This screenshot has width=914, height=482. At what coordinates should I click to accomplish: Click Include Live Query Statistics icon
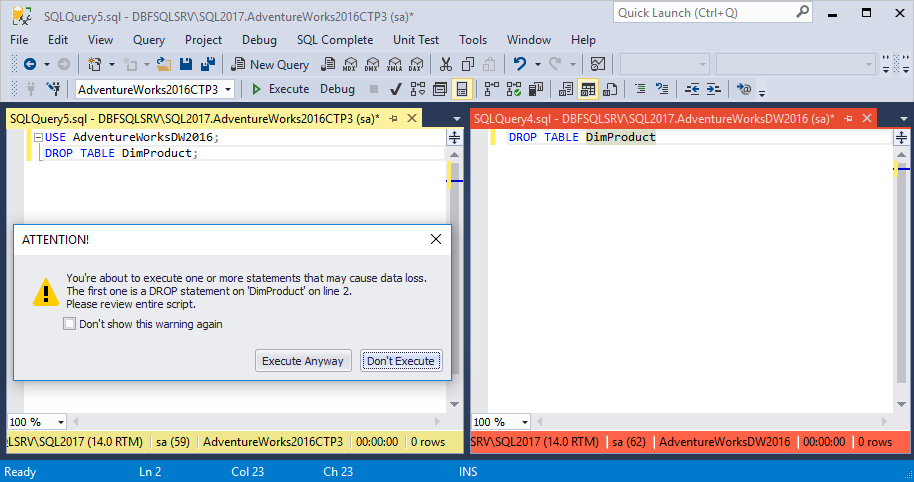coord(514,89)
